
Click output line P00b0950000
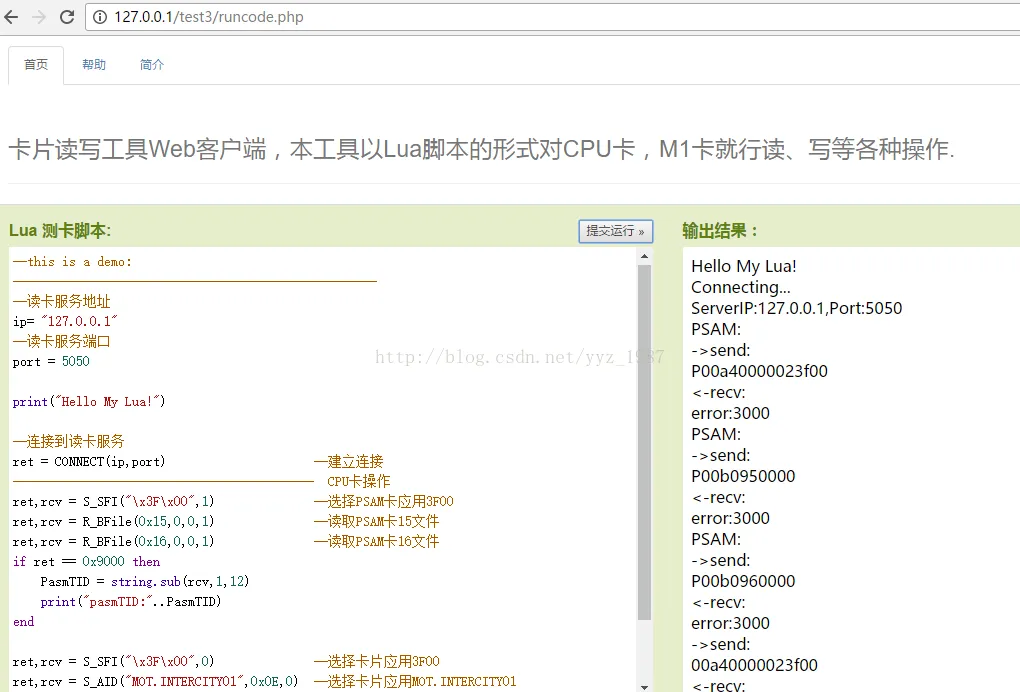click(x=743, y=476)
